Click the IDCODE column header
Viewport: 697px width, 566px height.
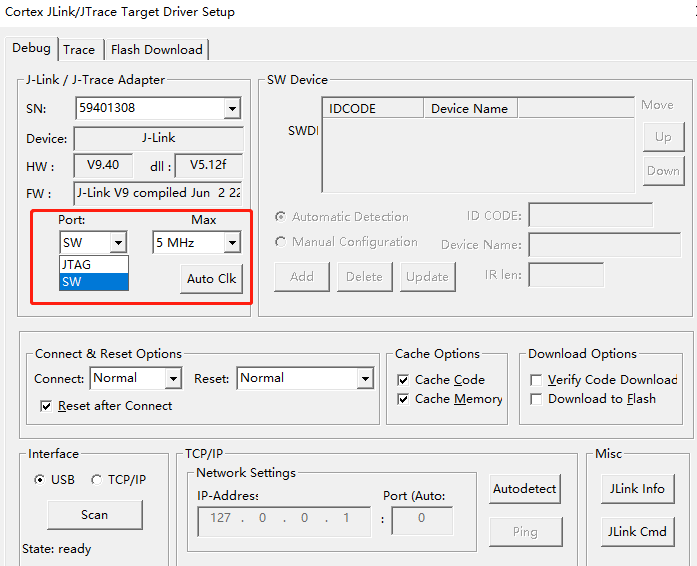(373, 108)
